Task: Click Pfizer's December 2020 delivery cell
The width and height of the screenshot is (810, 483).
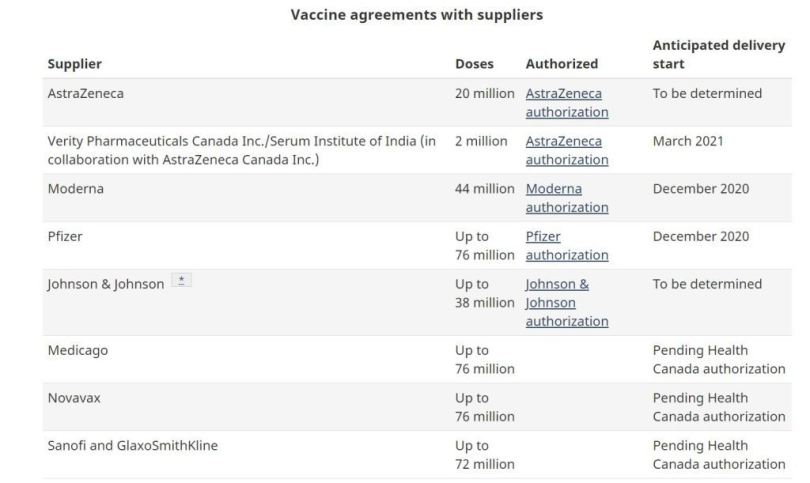Action: click(x=700, y=237)
